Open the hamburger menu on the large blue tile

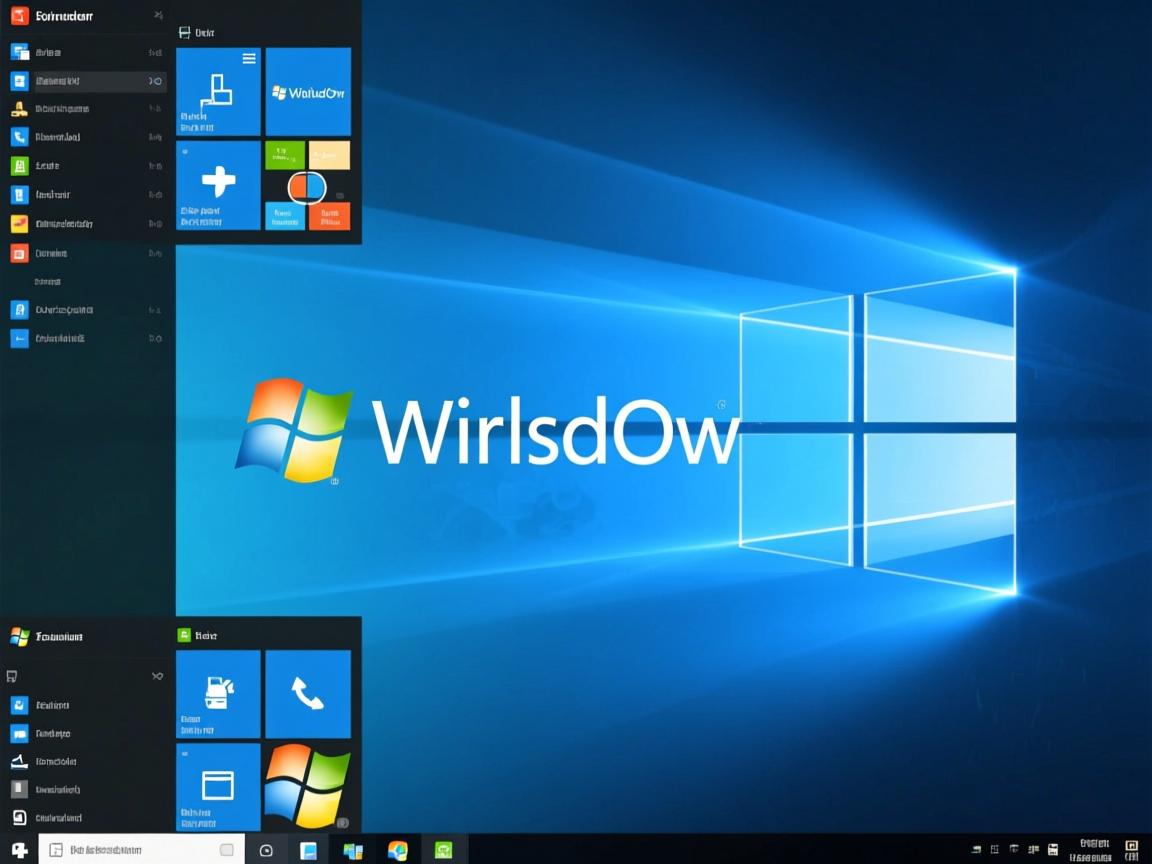249,58
